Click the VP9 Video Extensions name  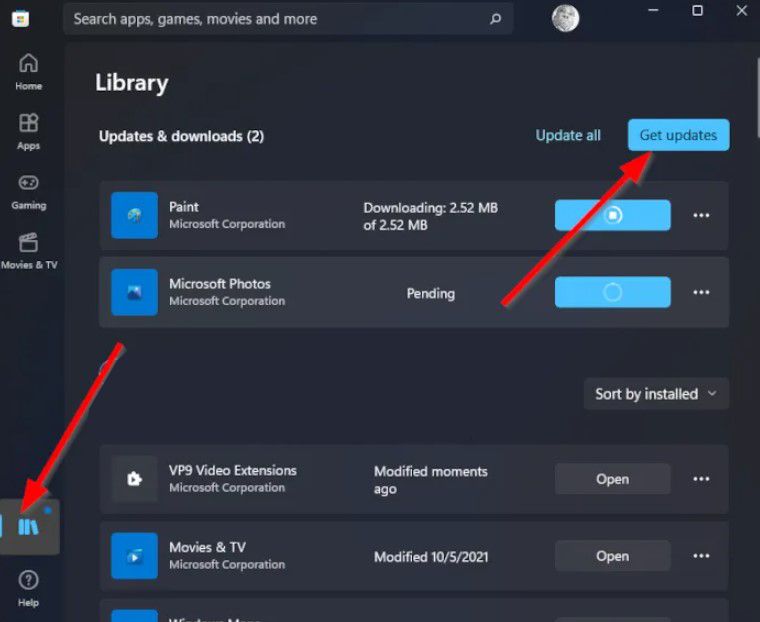(x=233, y=470)
